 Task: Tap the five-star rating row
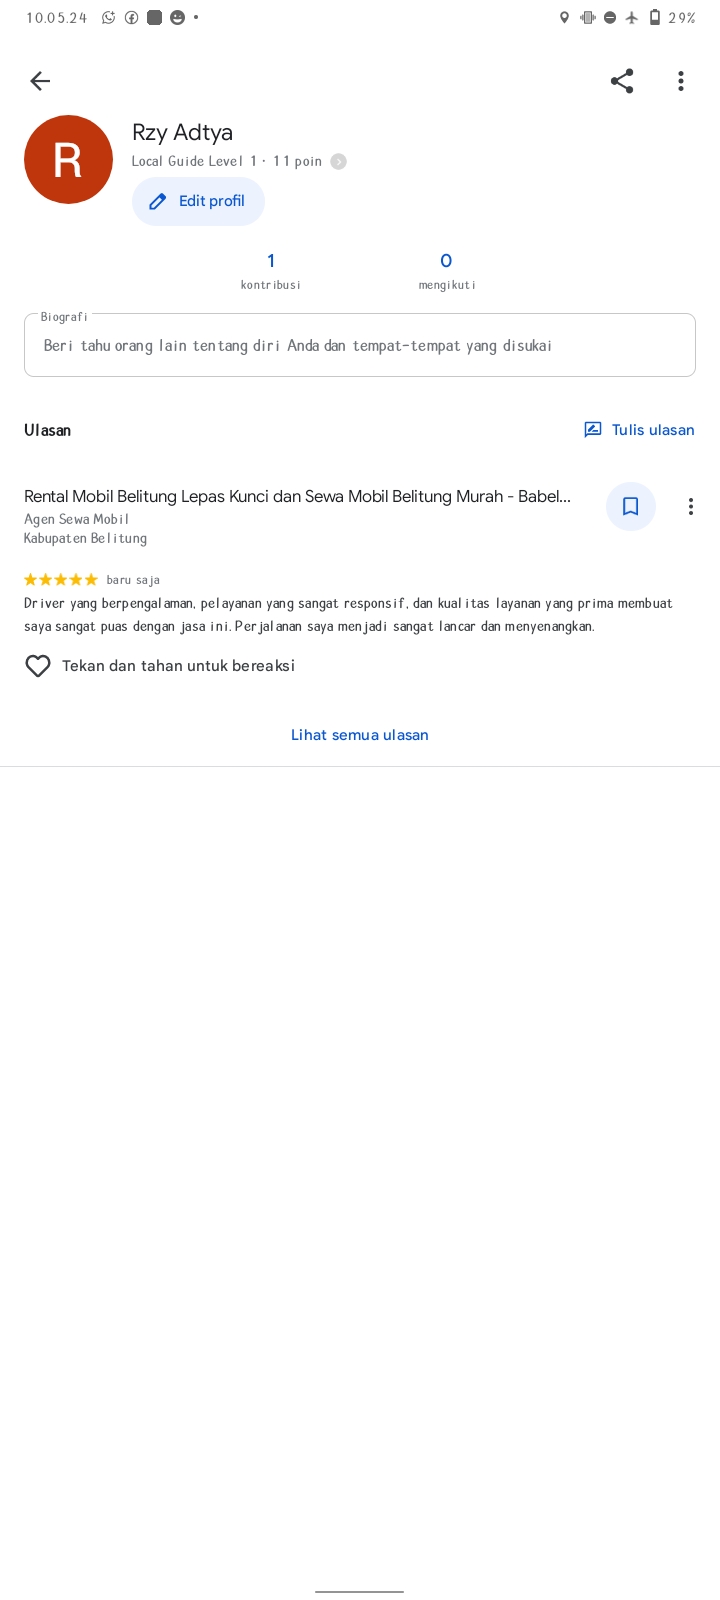click(61, 580)
